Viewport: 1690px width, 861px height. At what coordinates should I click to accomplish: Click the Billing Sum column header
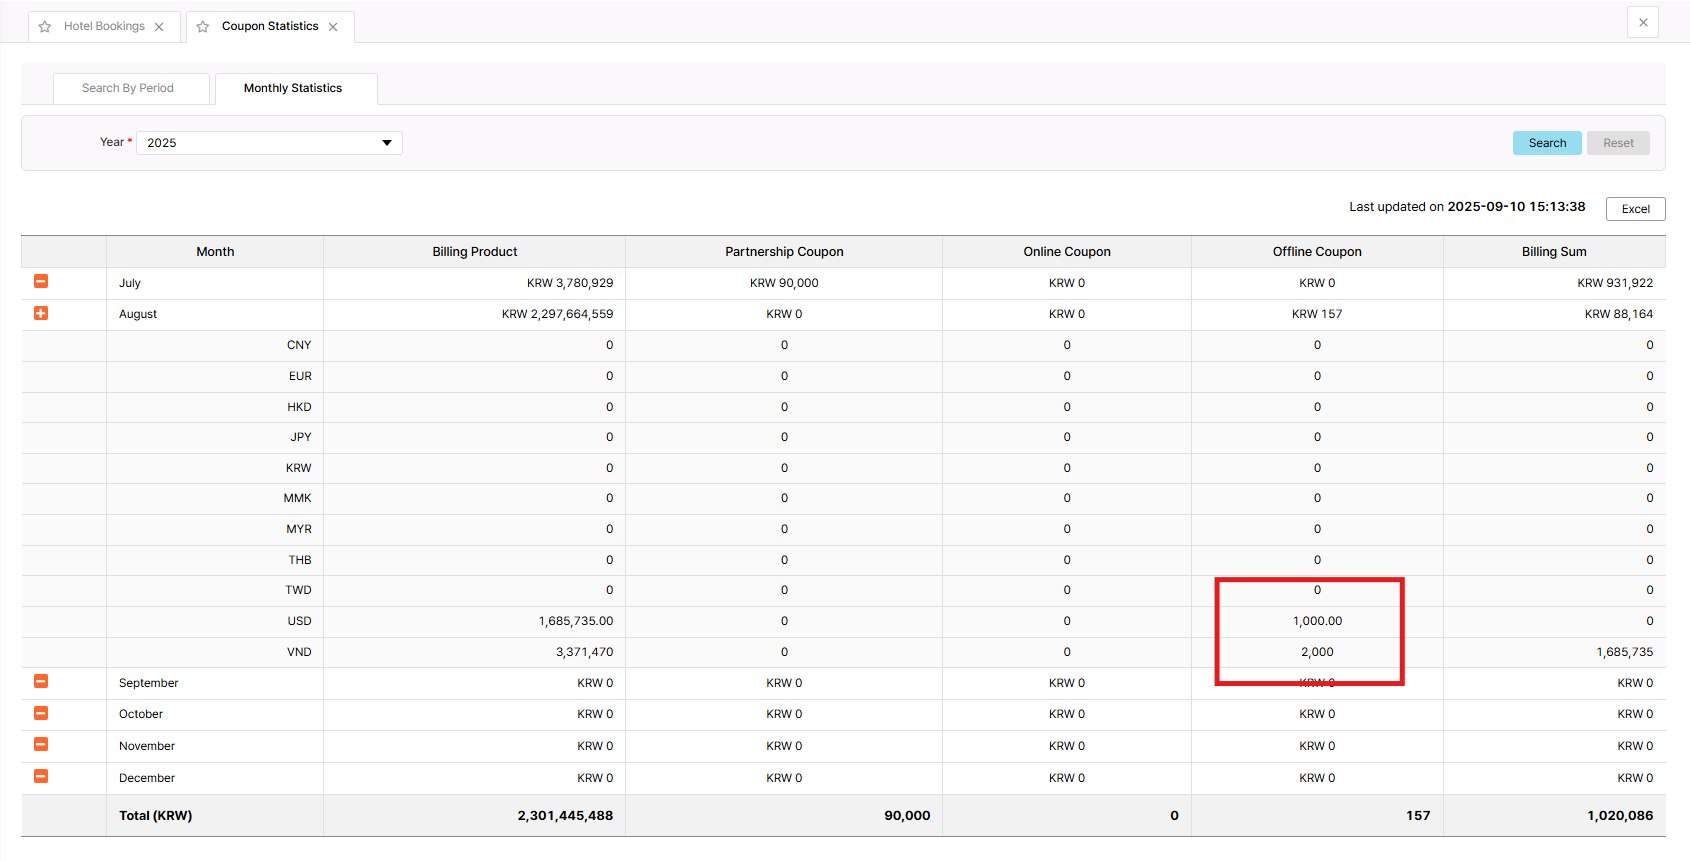point(1554,252)
